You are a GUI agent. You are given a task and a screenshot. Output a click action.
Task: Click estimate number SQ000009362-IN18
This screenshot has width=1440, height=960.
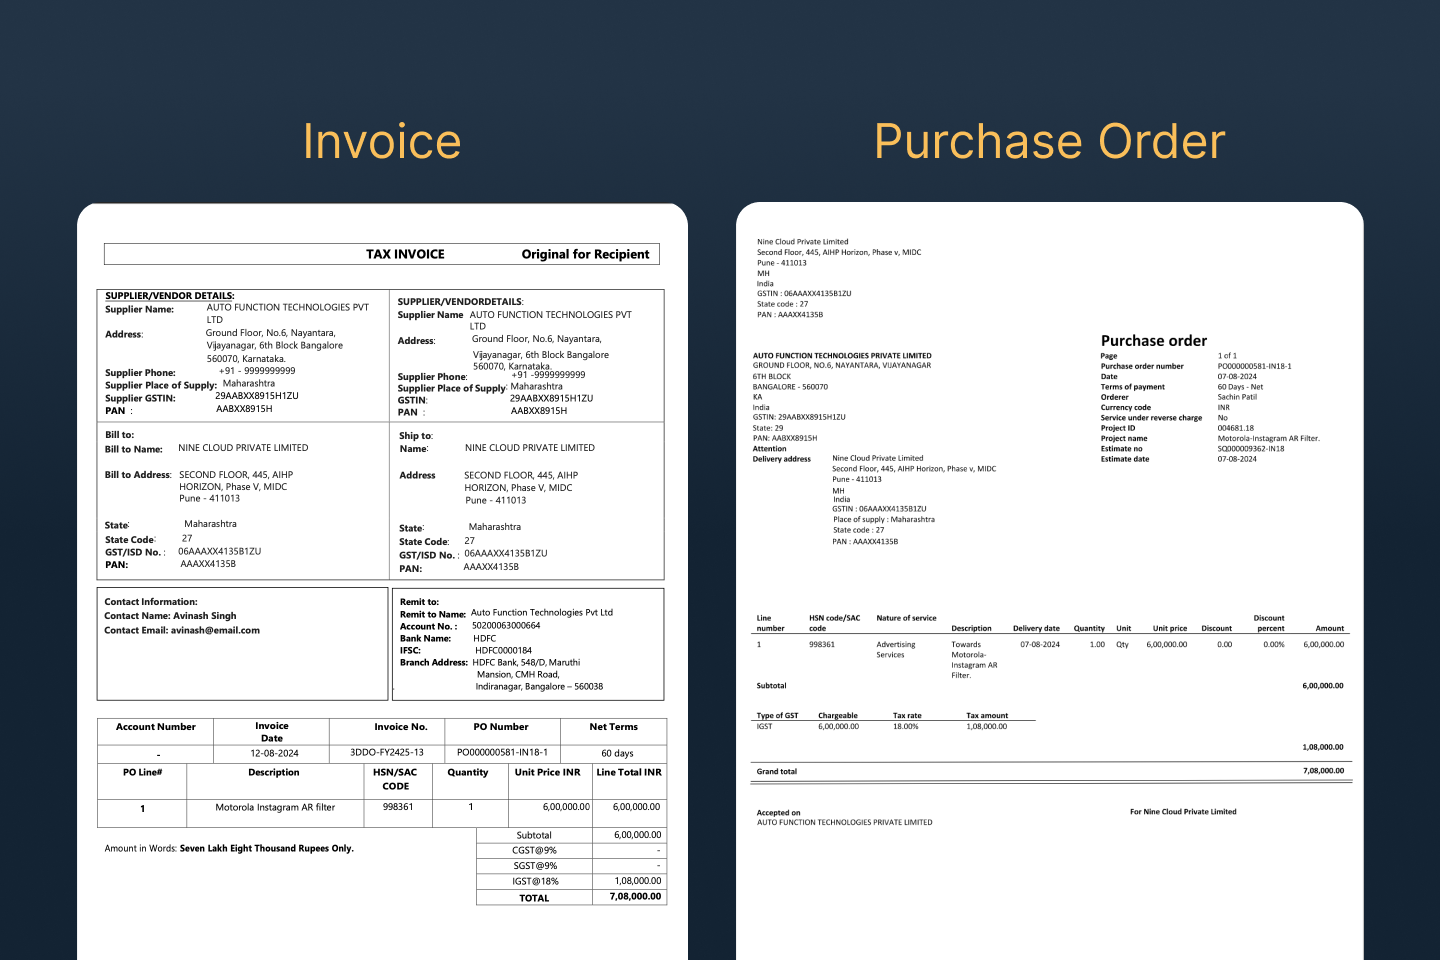pyautogui.click(x=1251, y=449)
